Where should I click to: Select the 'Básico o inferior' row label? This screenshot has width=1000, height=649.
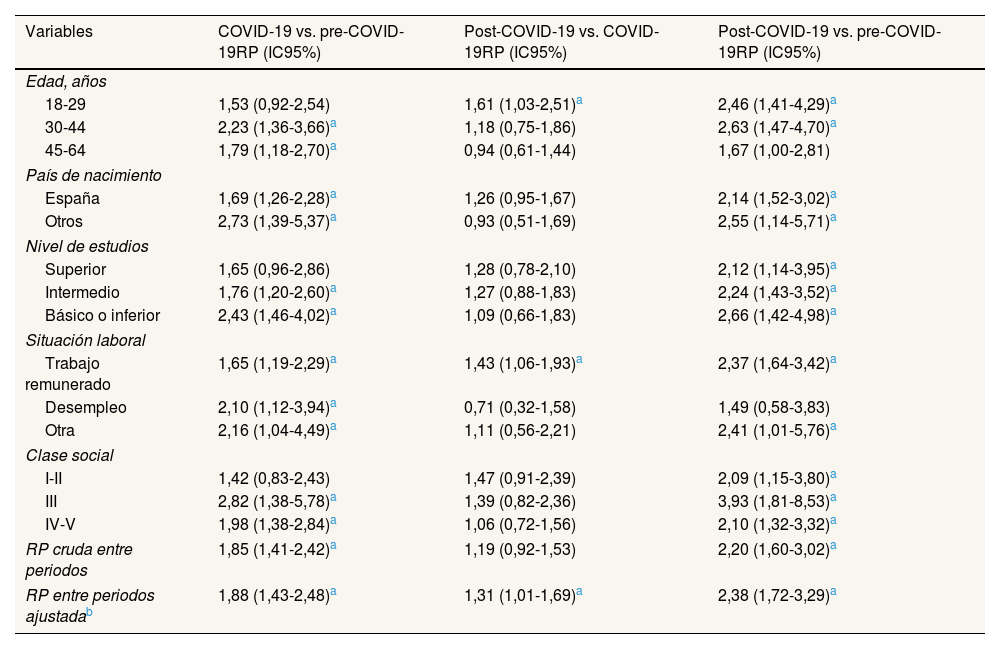102,316
